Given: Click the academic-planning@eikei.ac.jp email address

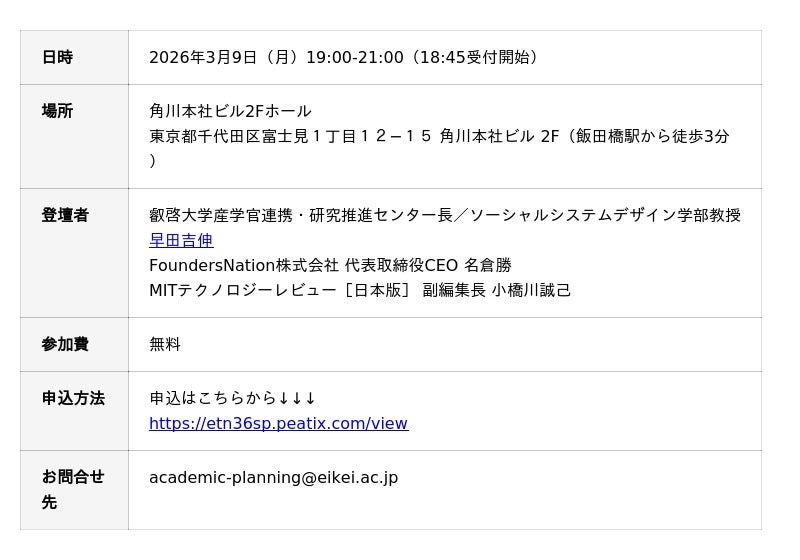Looking at the screenshot, I should (273, 478).
